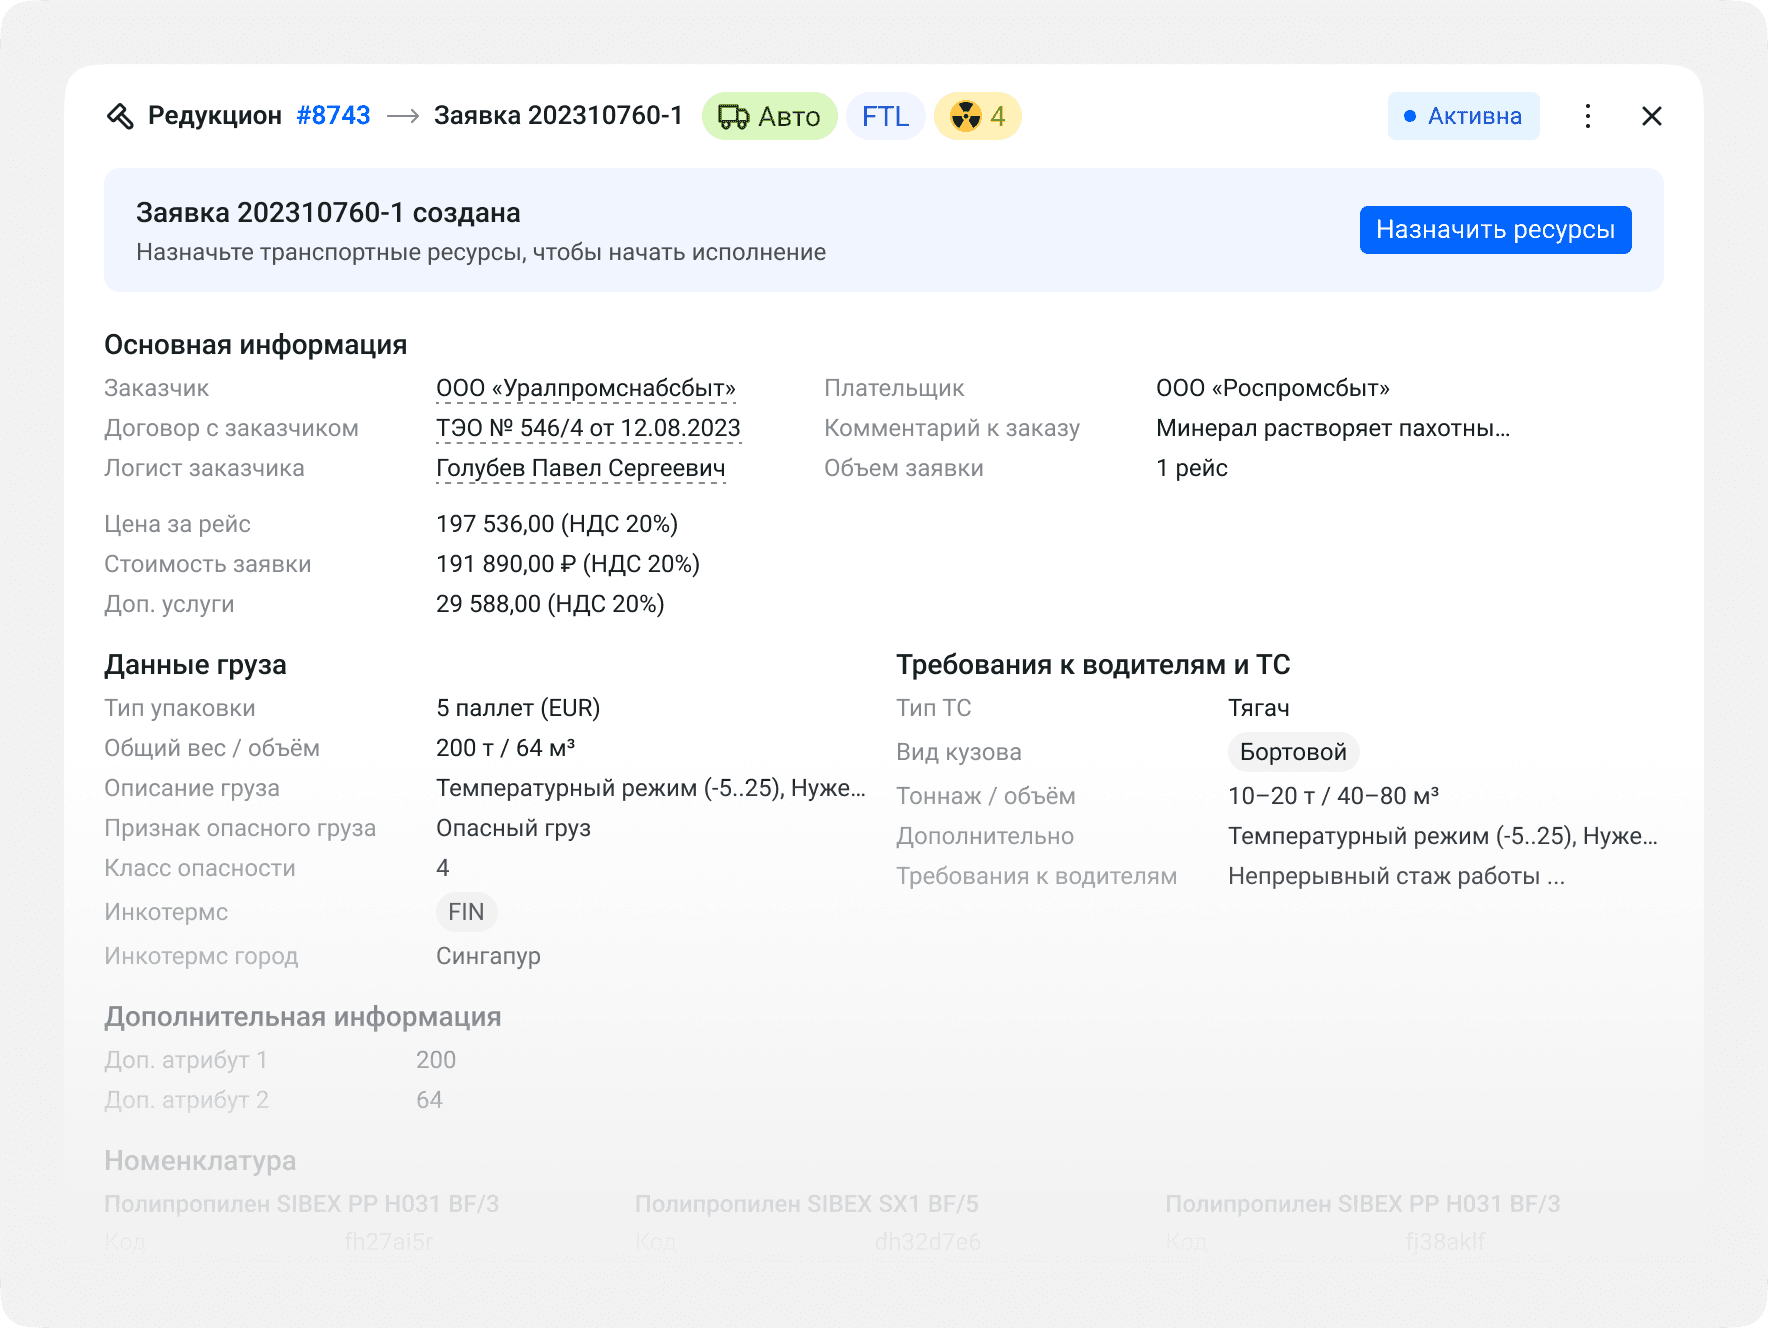
Task: Expand the truncated Комментарий к заказу text
Action: point(1334,428)
